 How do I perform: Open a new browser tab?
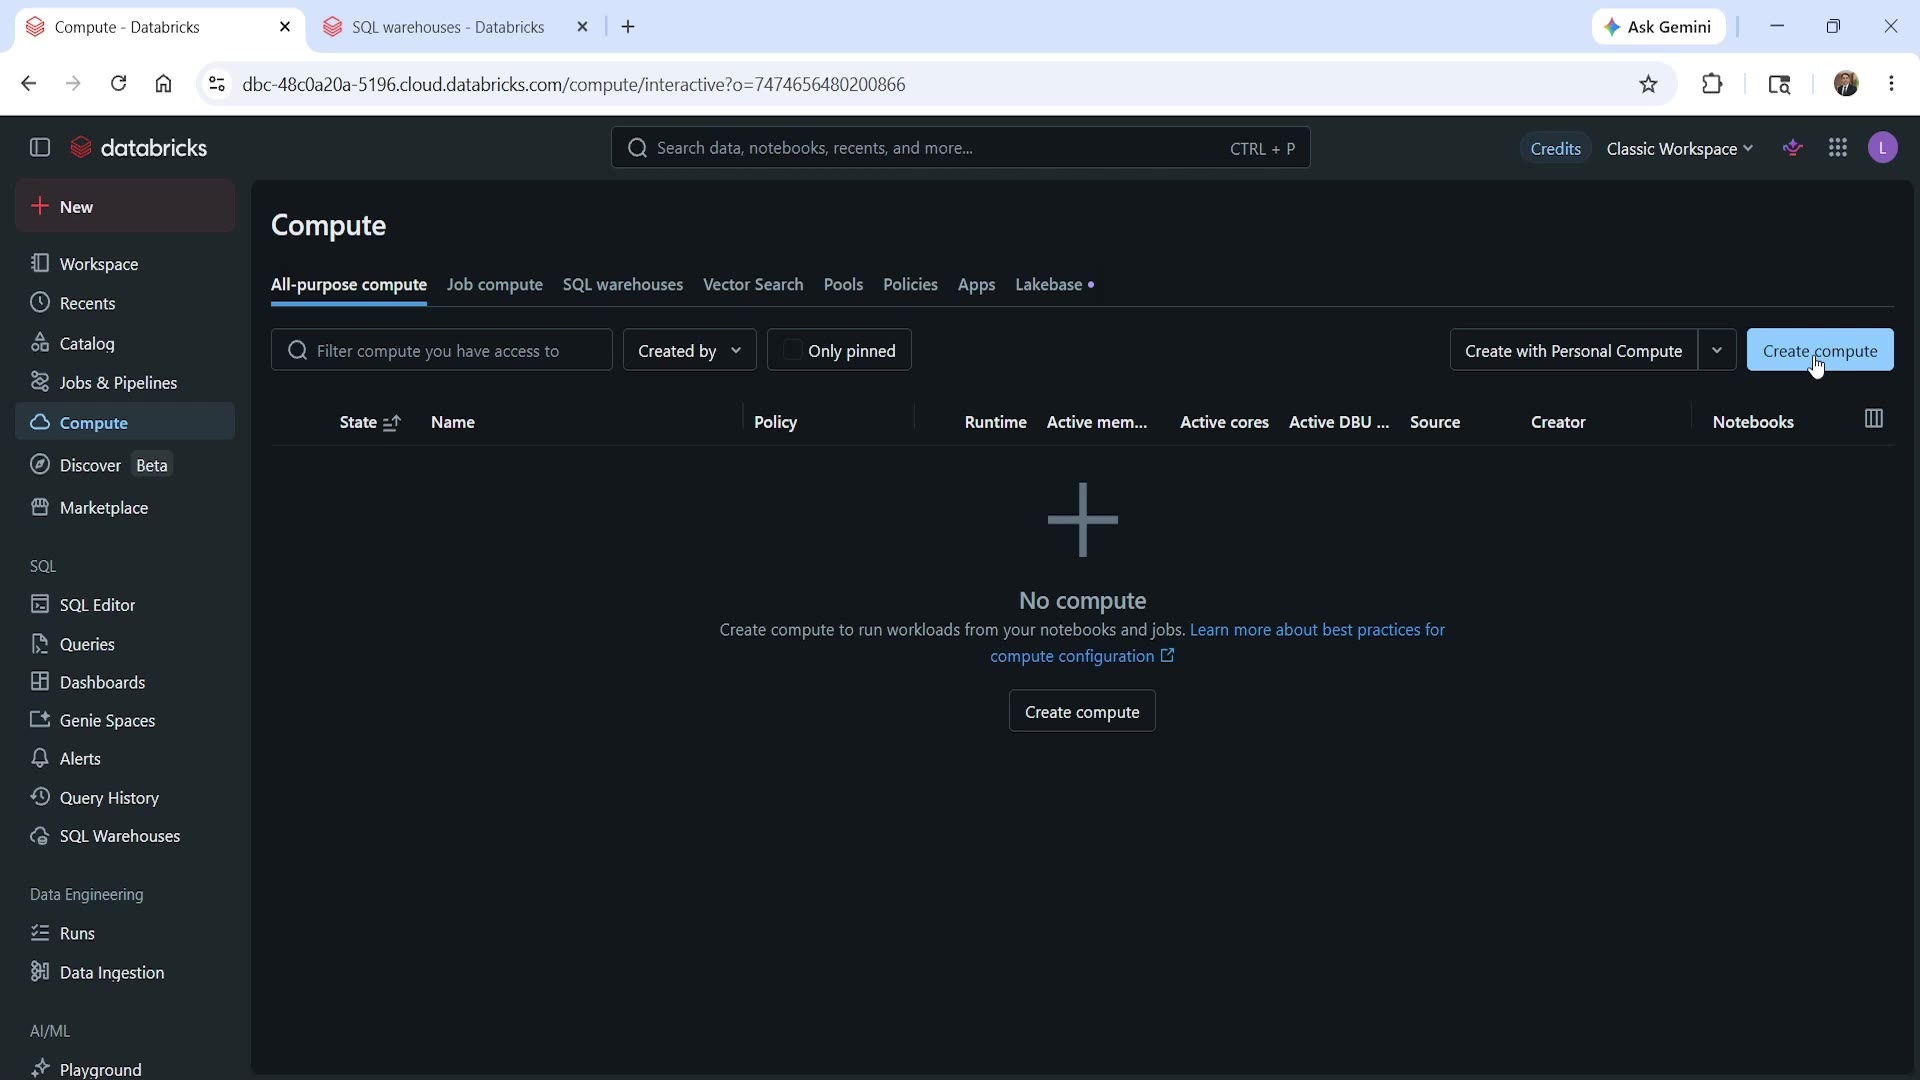(x=629, y=27)
